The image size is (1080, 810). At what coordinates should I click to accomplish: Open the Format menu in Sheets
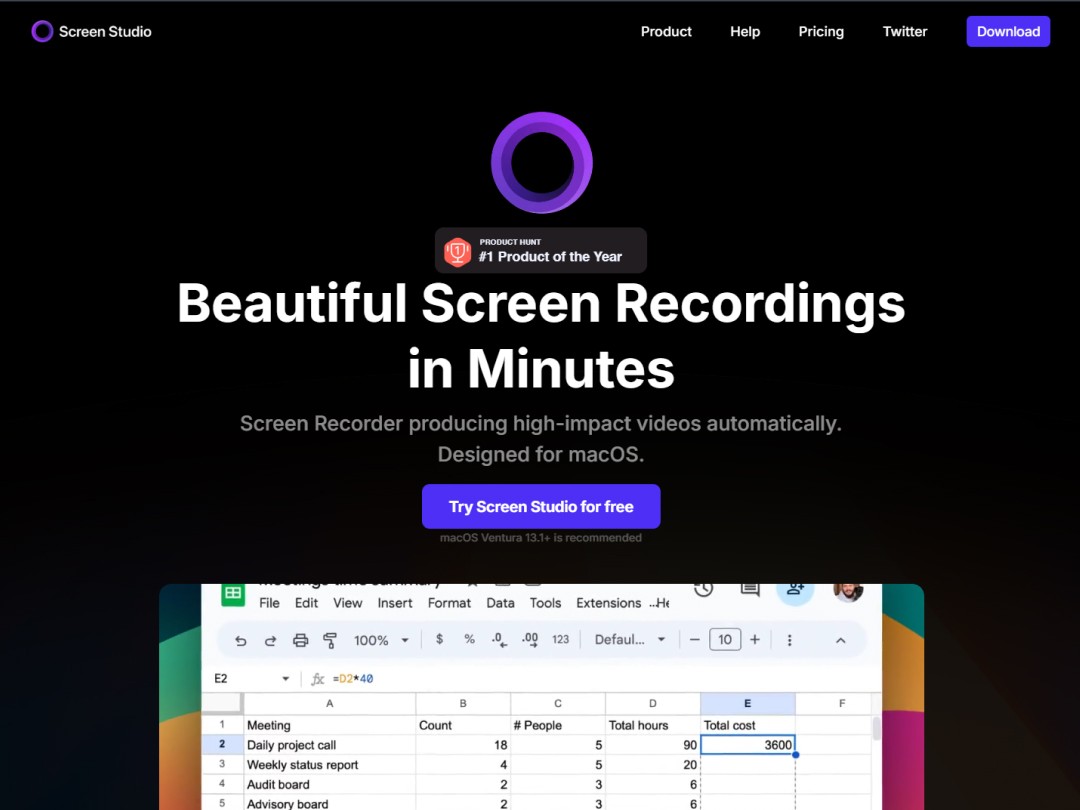449,603
